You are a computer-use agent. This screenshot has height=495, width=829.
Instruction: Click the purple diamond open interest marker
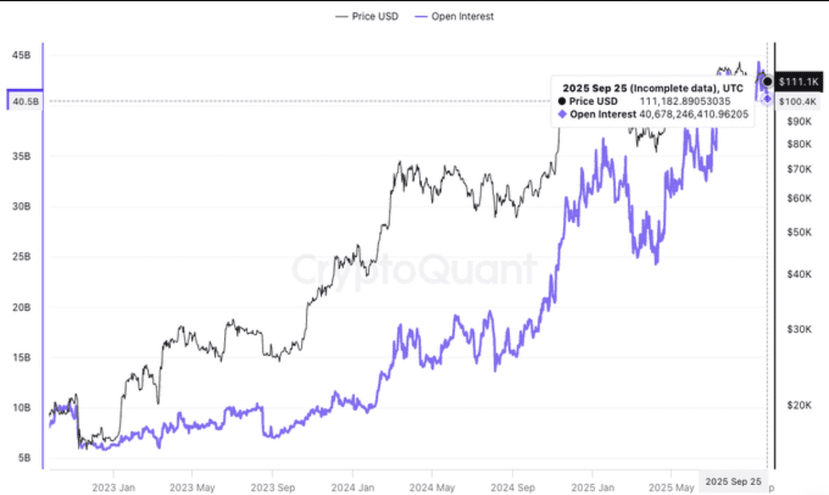pyautogui.click(x=767, y=98)
